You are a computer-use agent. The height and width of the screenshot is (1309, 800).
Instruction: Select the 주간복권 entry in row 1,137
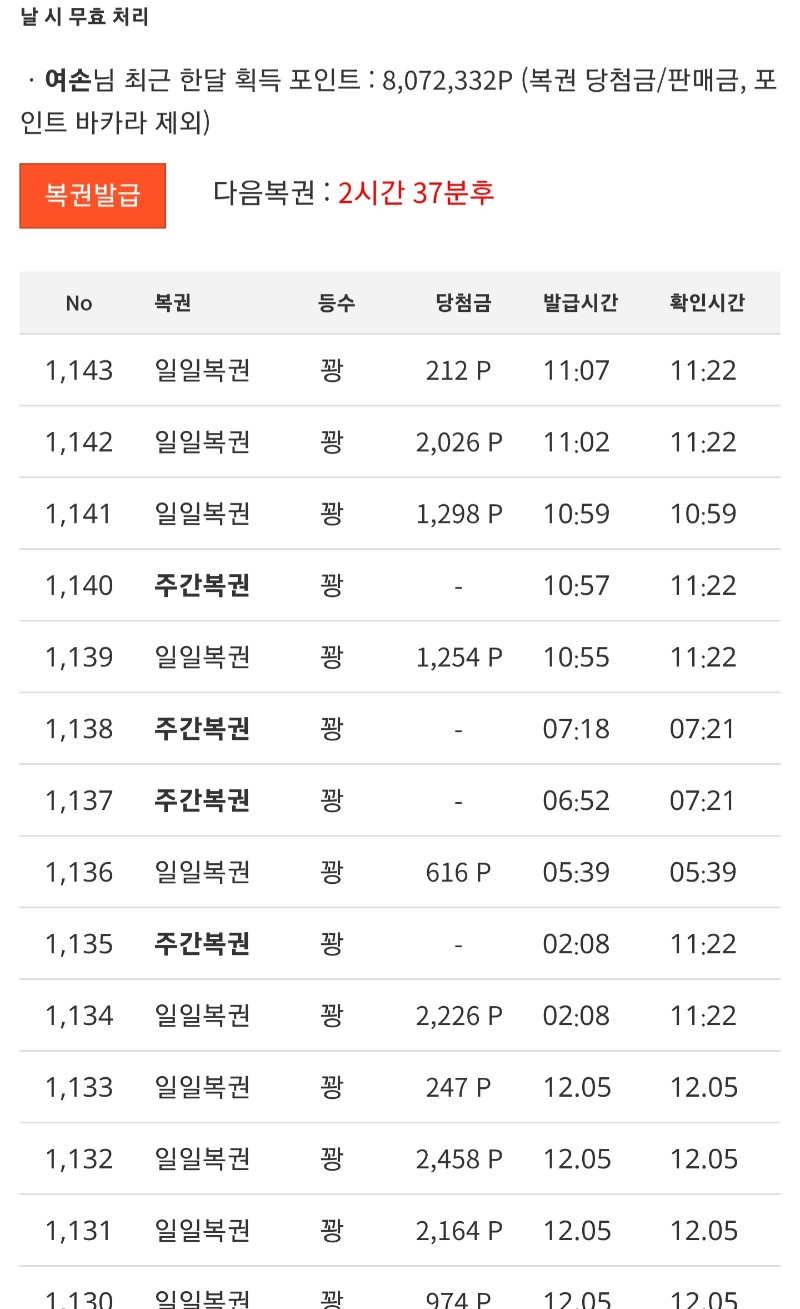pos(202,801)
